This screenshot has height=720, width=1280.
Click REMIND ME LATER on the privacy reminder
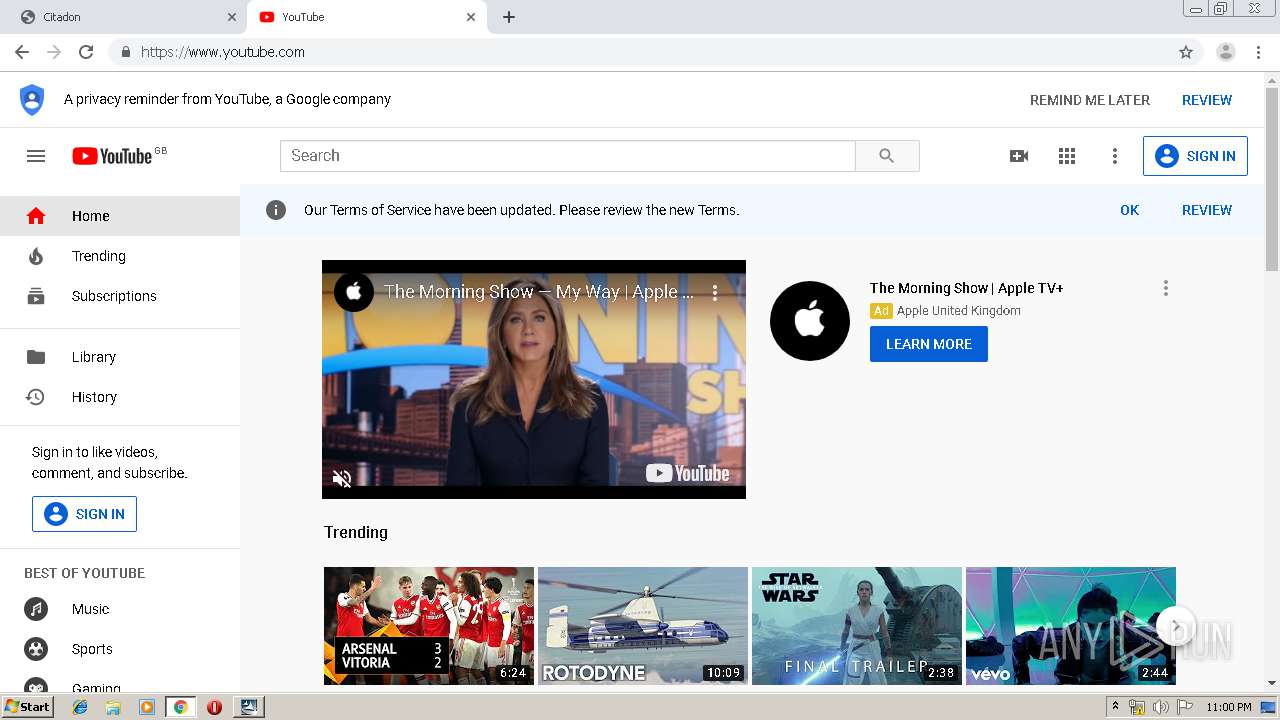click(1090, 100)
